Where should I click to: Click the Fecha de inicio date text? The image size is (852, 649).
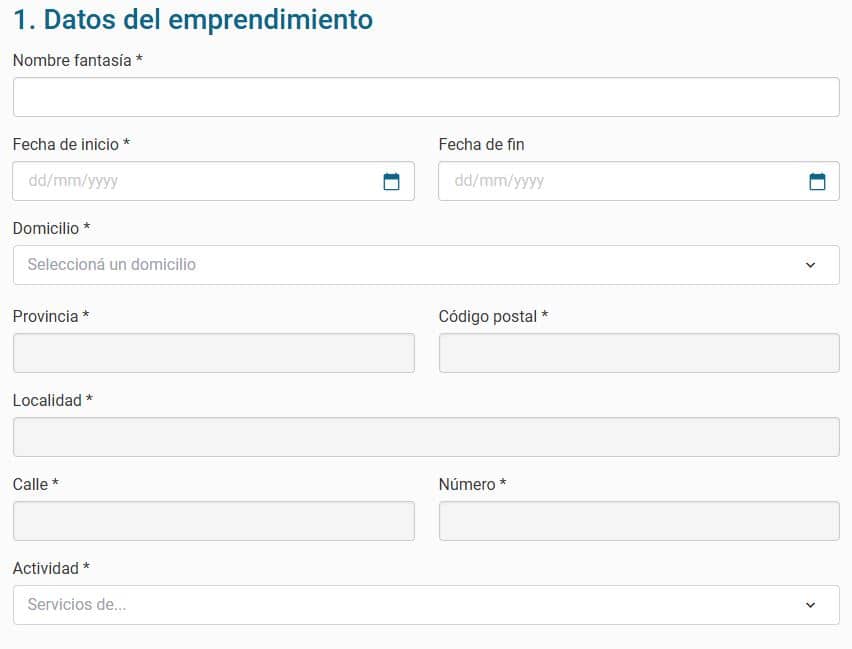(73, 181)
